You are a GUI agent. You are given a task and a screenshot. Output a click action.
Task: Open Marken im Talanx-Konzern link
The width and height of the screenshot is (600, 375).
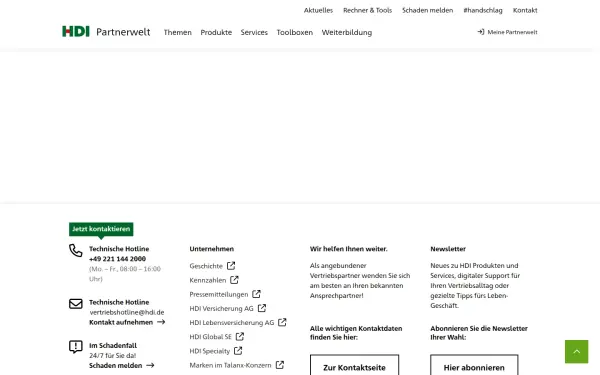pyautogui.click(x=230, y=365)
